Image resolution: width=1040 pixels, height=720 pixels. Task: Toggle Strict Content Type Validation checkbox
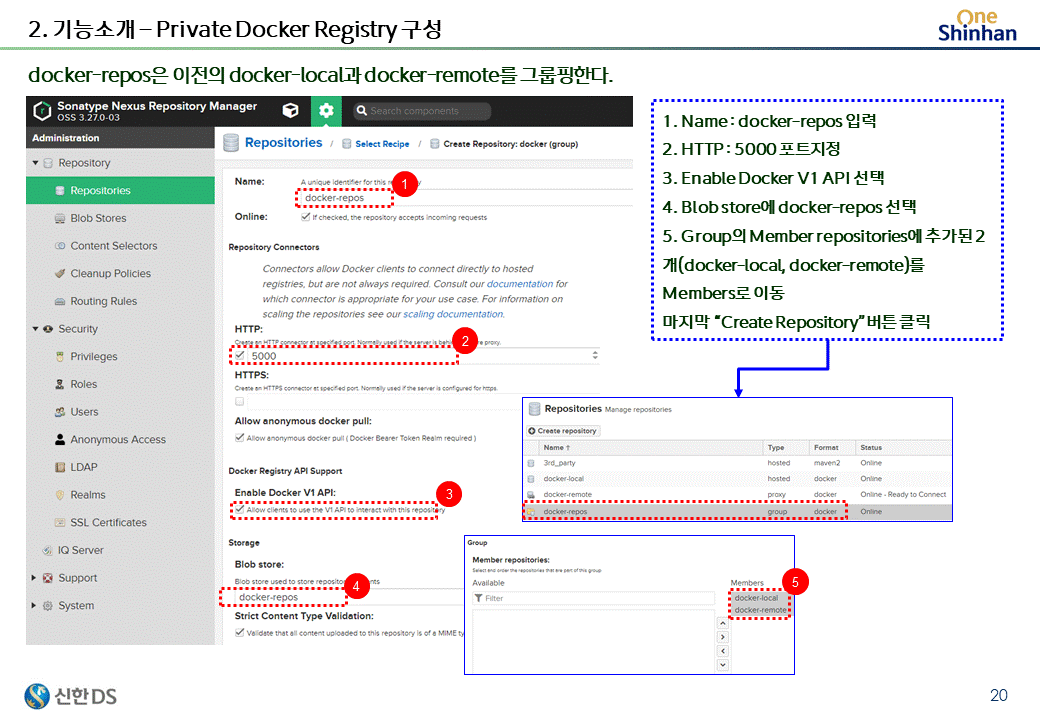tap(239, 632)
